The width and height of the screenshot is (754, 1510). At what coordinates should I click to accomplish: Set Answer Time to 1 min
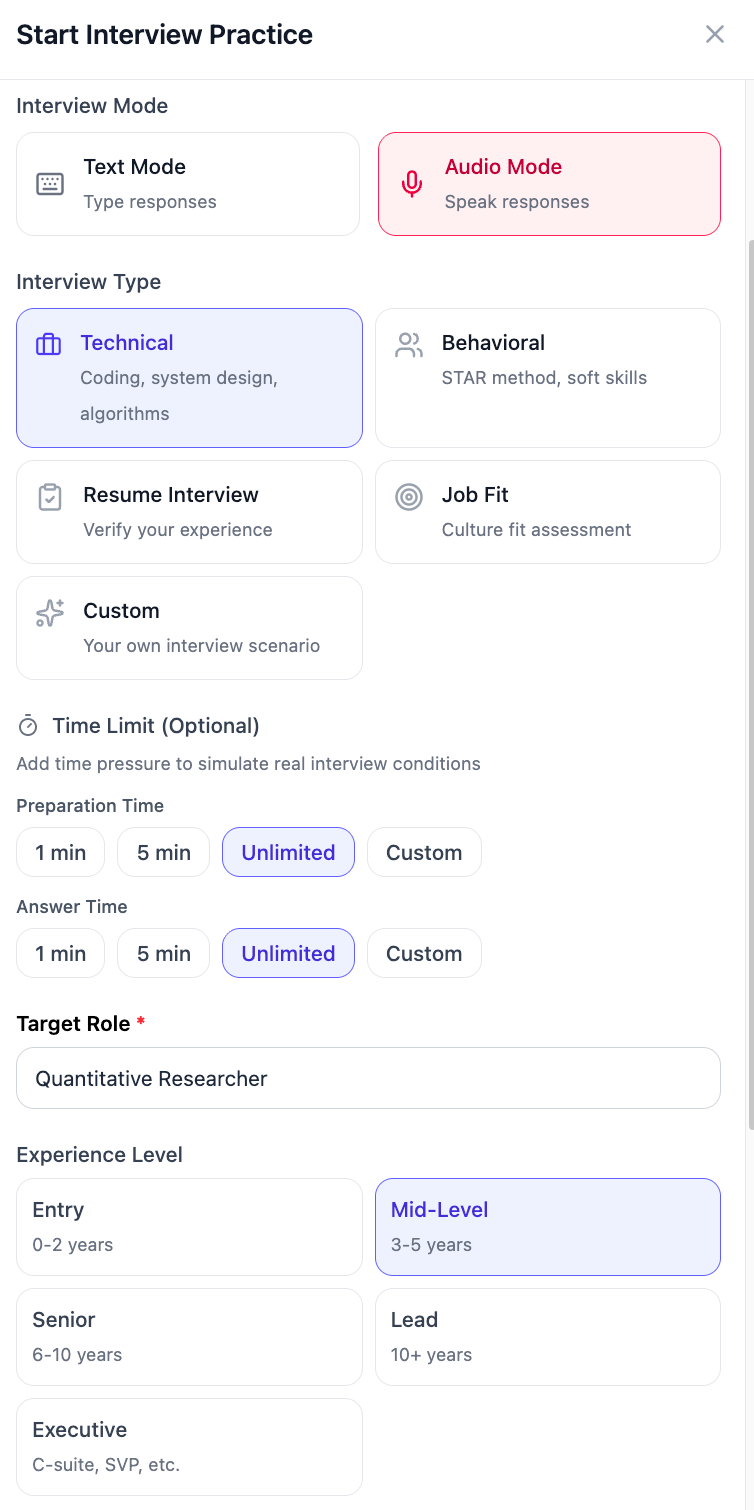tap(60, 953)
